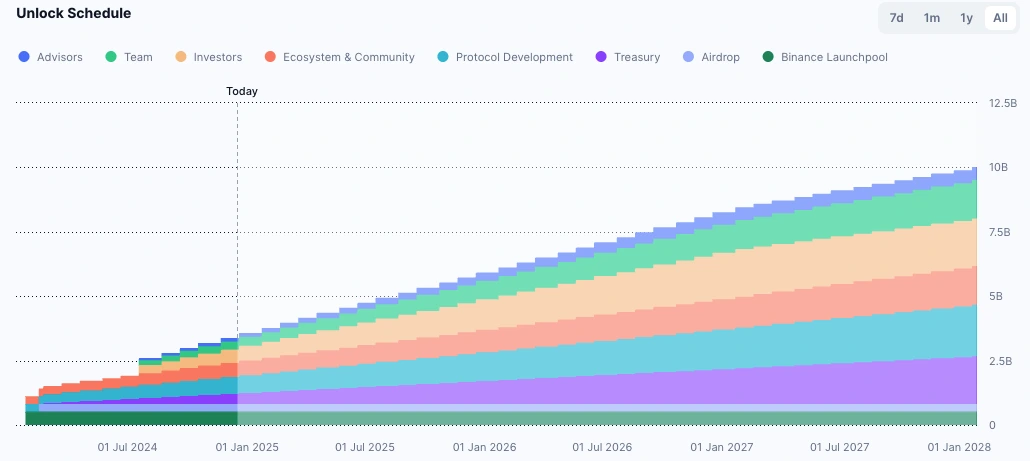Image resolution: width=1030 pixels, height=461 pixels.
Task: Toggle Binance Launchpool legend label
Action: point(834,57)
